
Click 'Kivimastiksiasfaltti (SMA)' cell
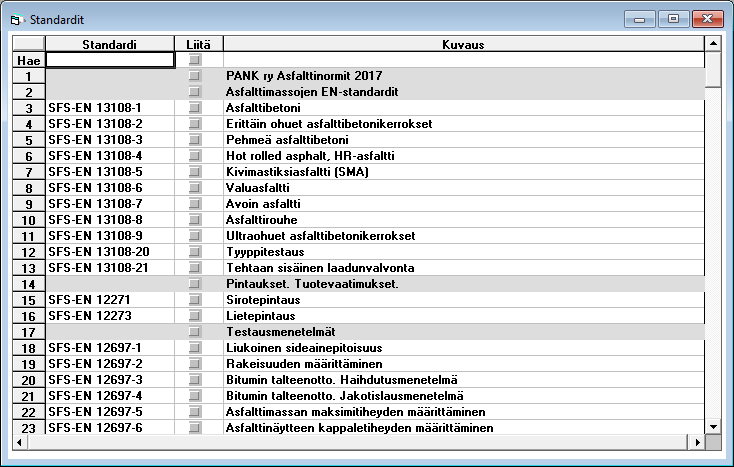464,172
